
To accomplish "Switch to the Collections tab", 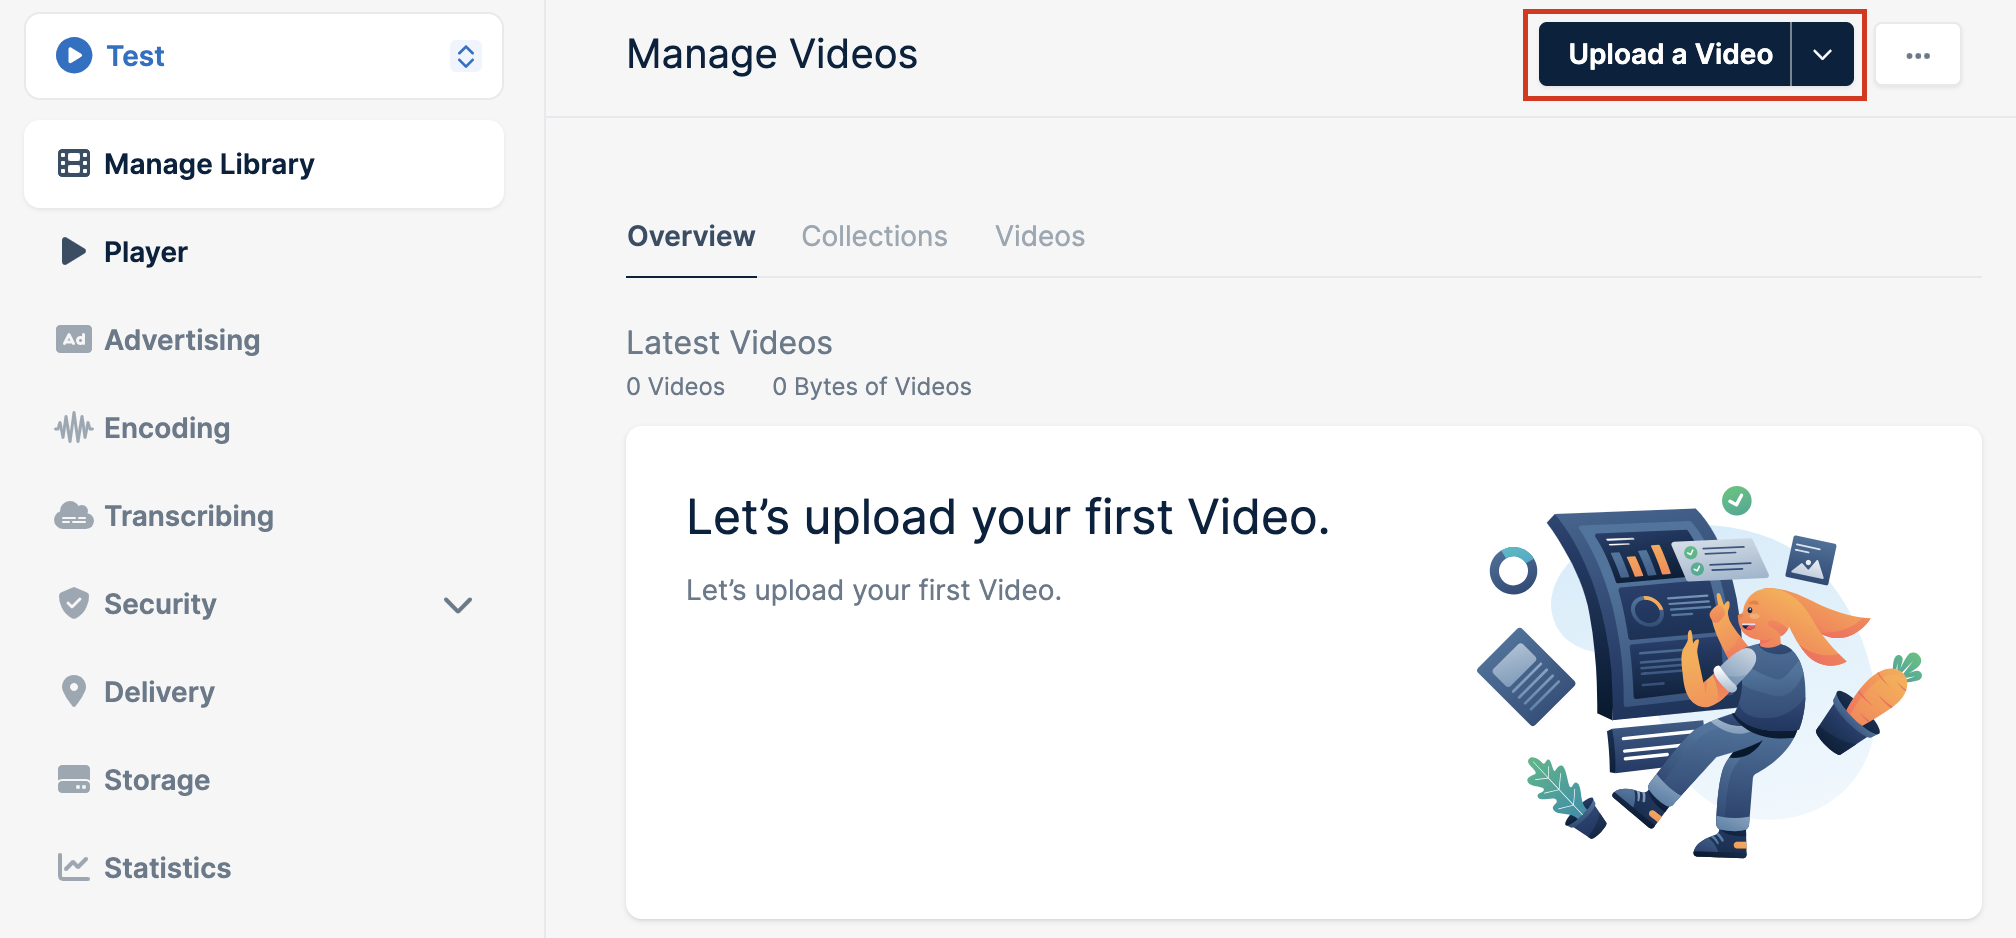I will pyautogui.click(x=874, y=236).
